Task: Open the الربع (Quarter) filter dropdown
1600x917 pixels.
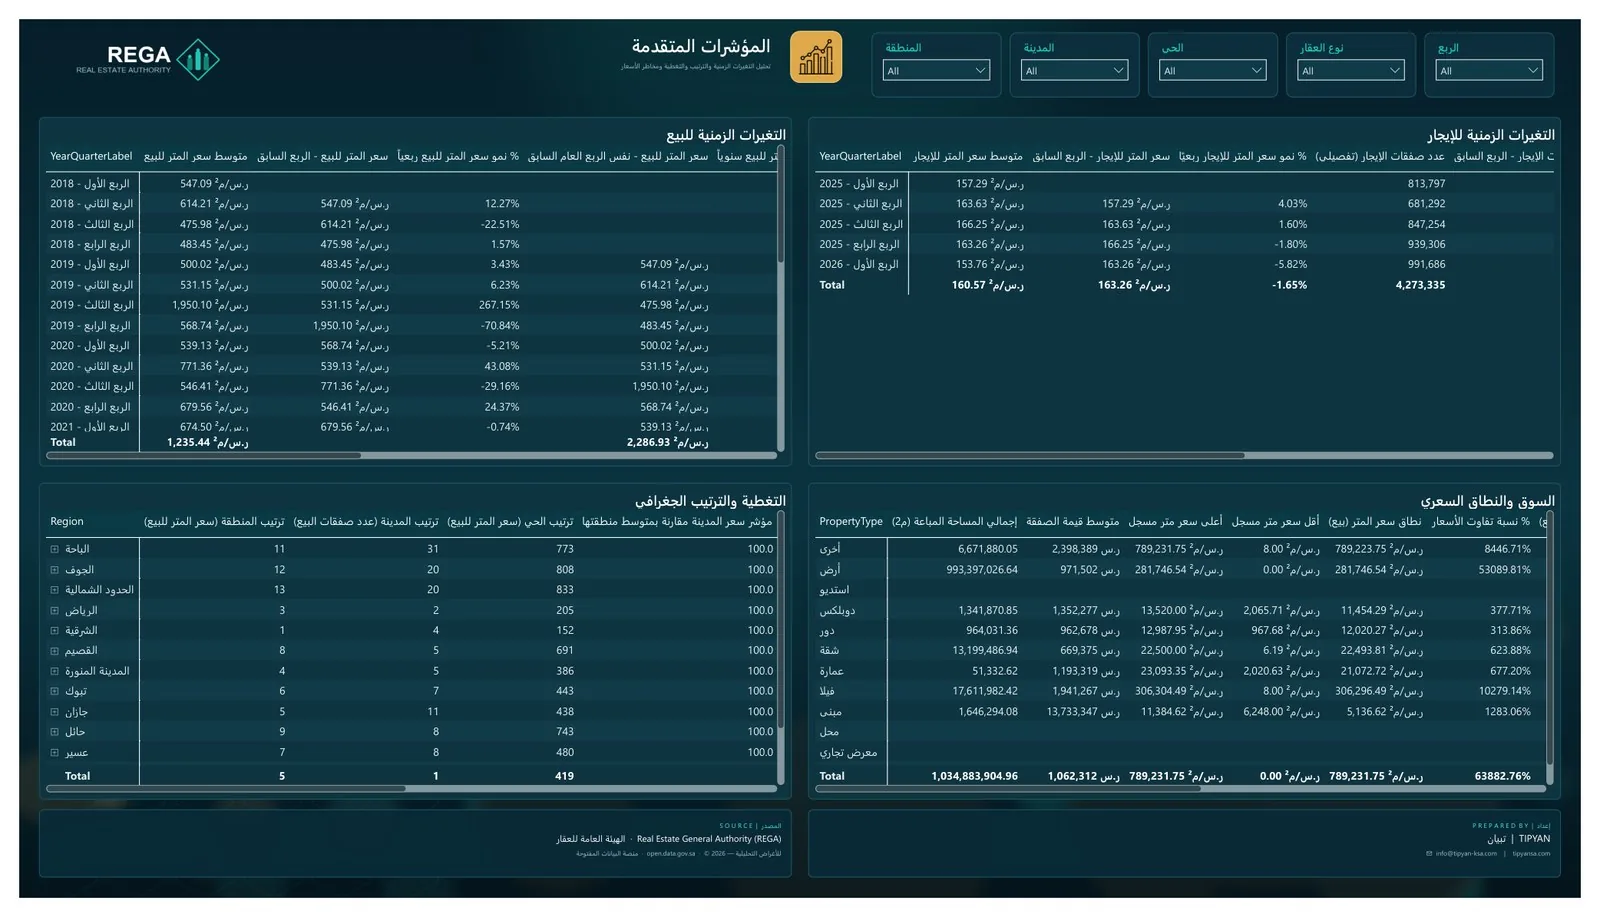Action: (1488, 70)
